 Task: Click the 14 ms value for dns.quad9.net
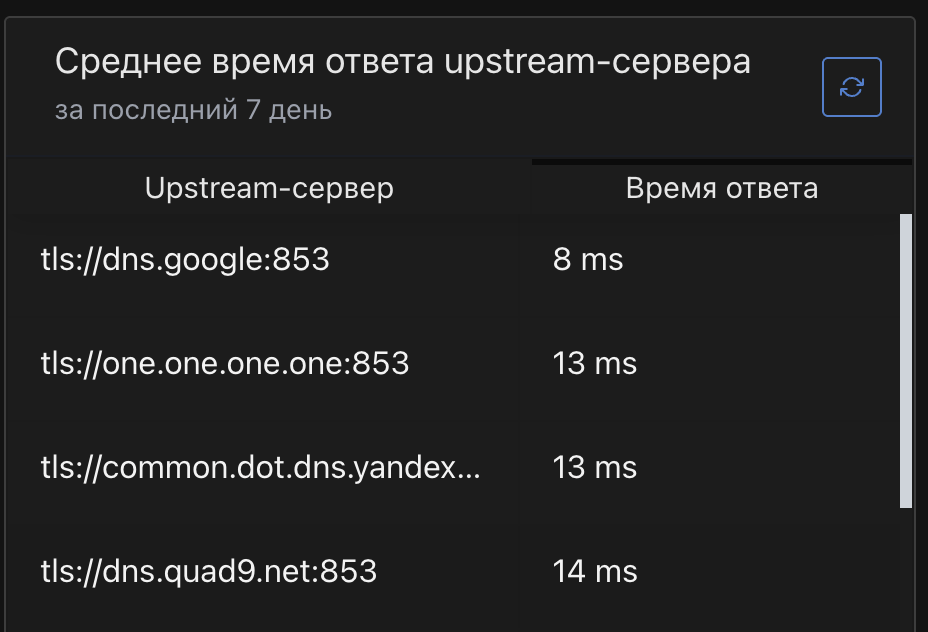point(596,571)
